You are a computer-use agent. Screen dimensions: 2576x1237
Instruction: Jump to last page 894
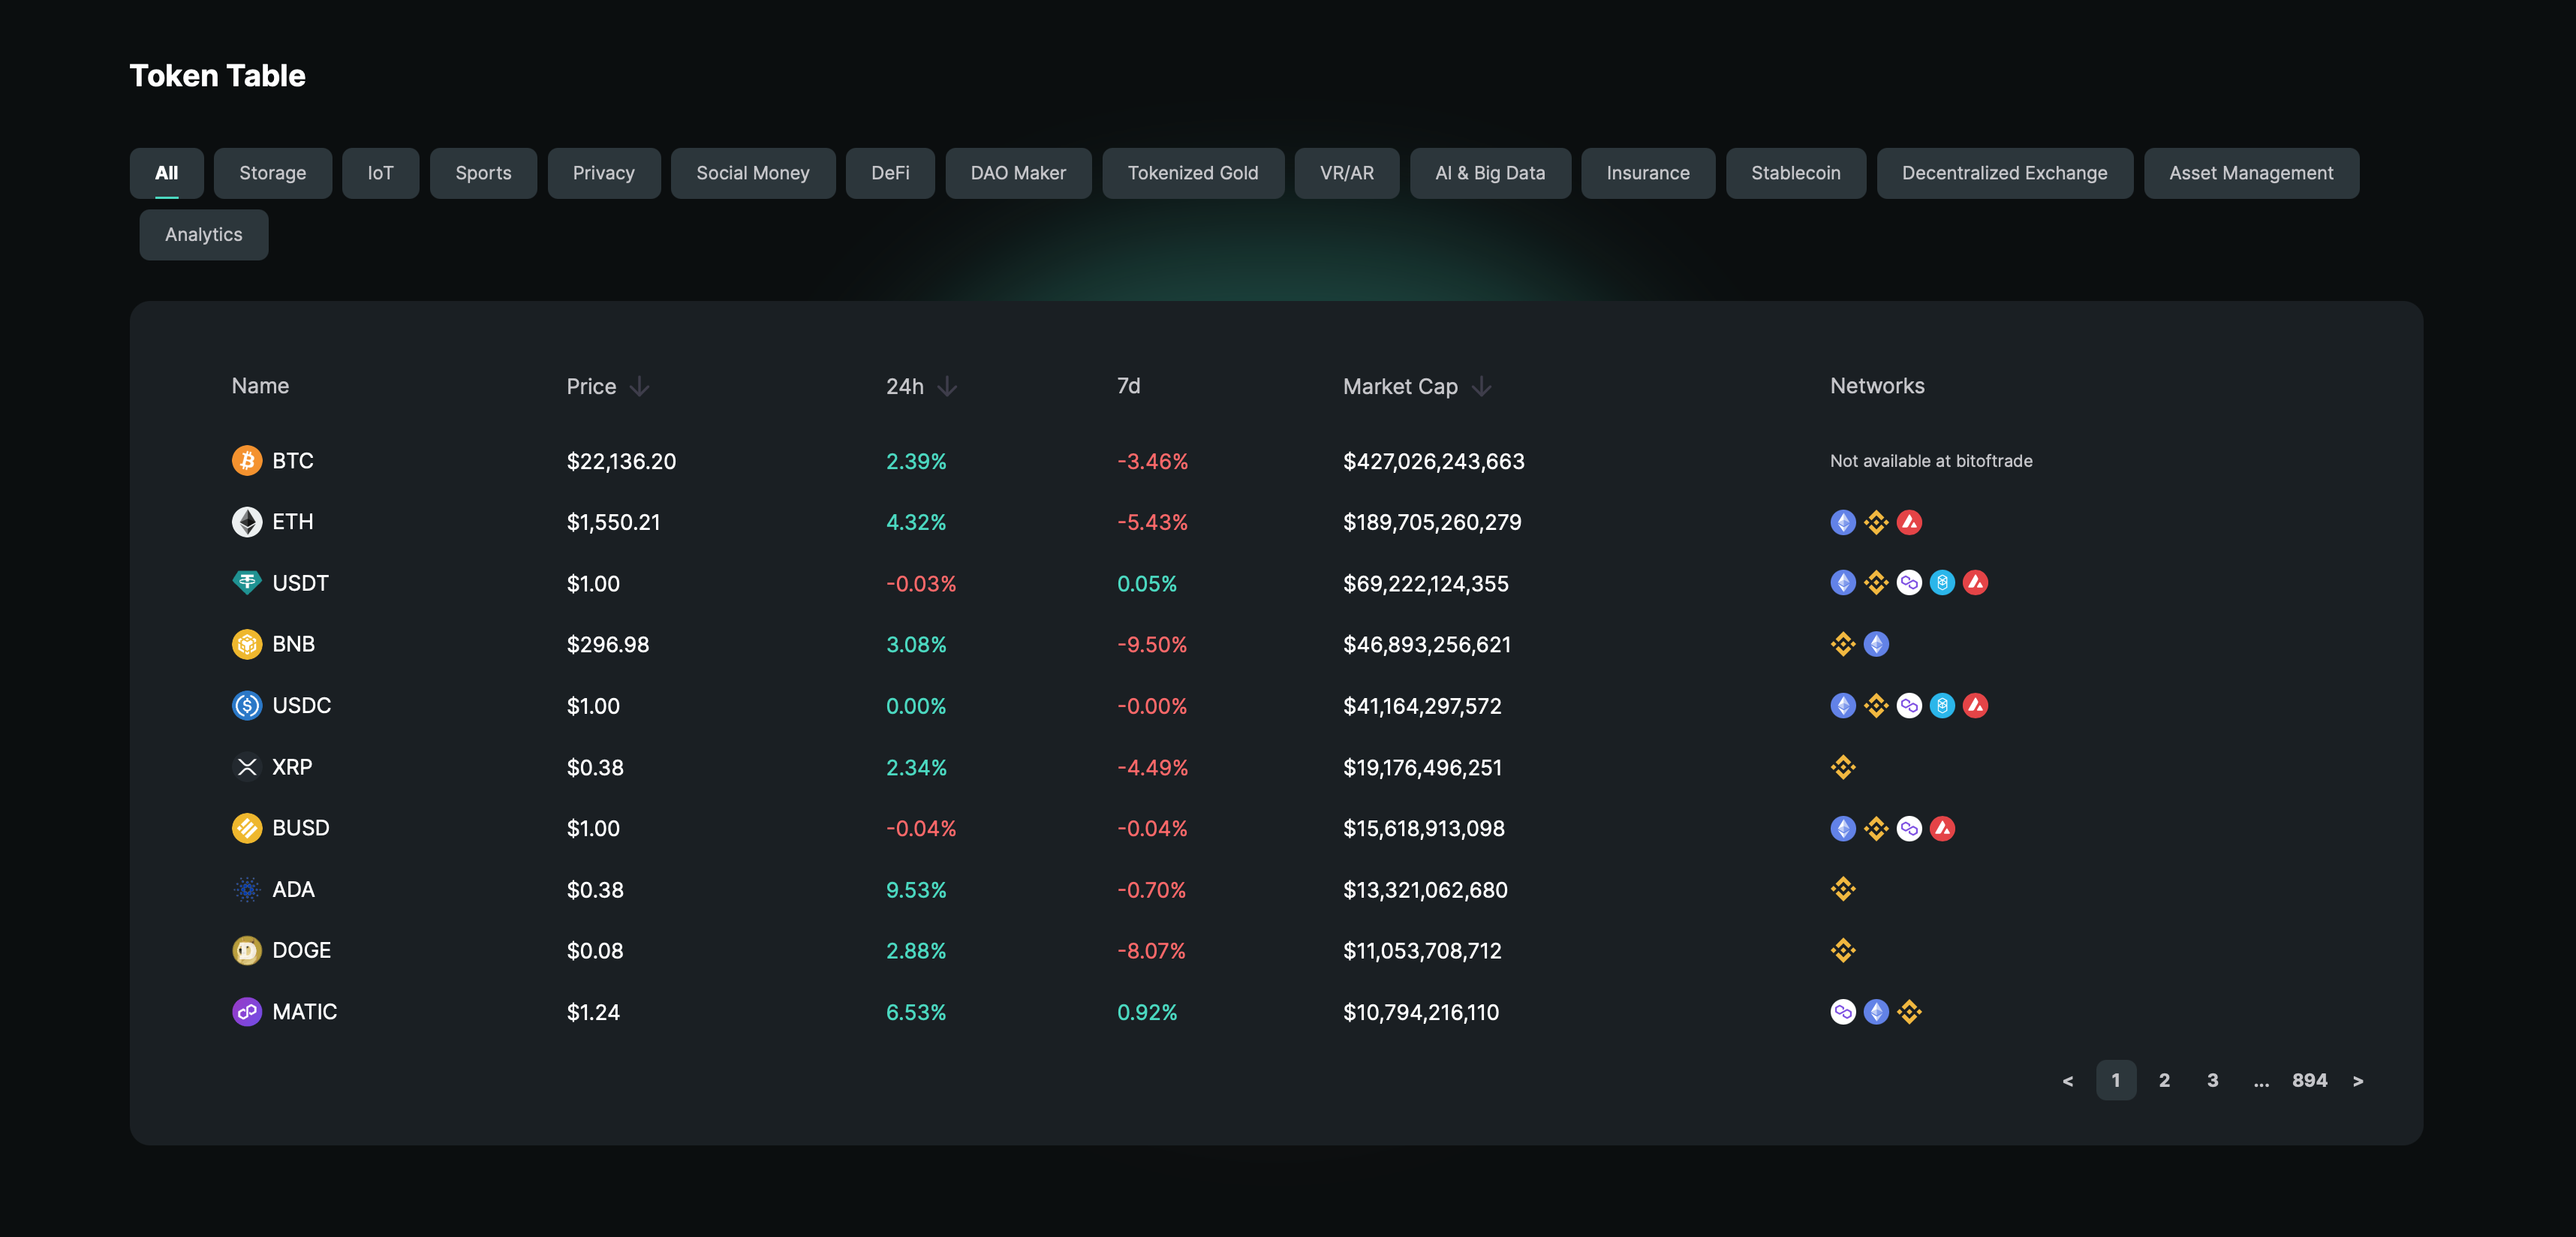pos(2309,1080)
